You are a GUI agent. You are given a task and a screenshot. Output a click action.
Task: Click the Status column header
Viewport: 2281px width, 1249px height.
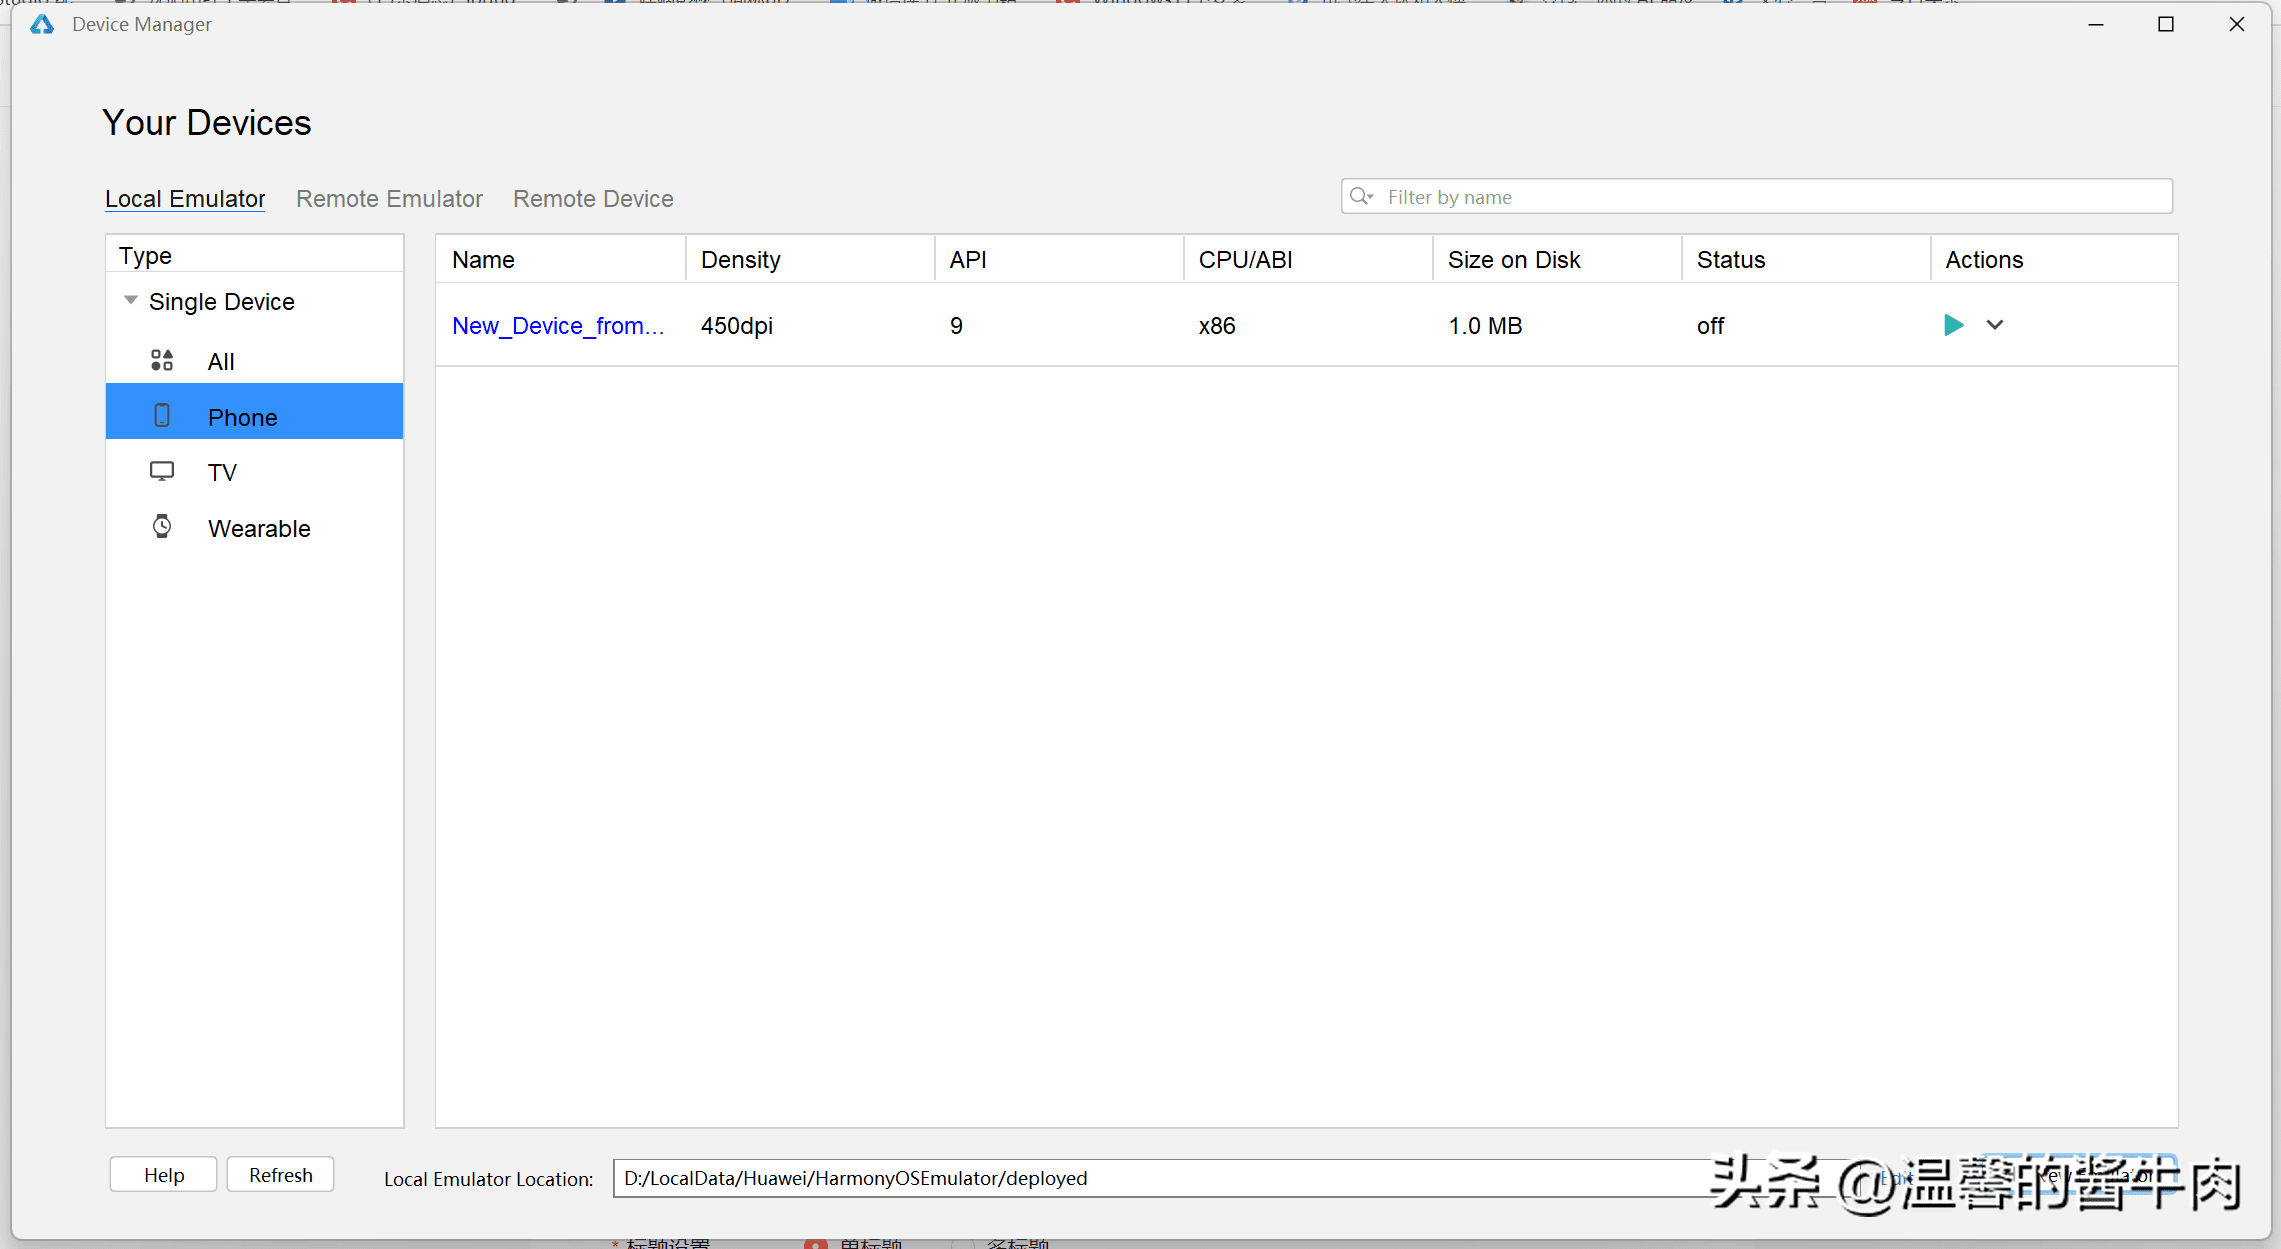[1730, 260]
